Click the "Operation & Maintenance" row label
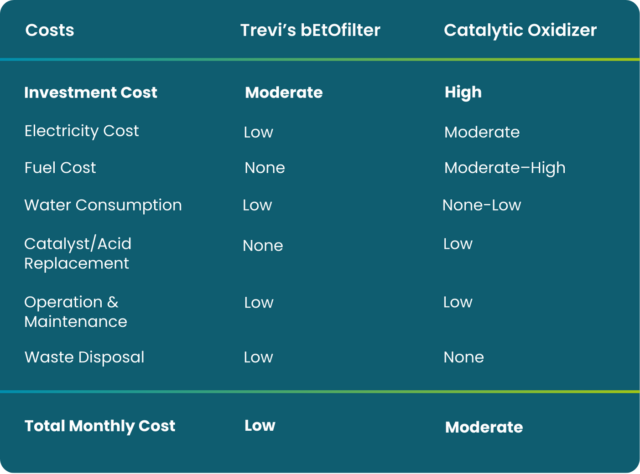Image resolution: width=640 pixels, height=474 pixels. 76,312
